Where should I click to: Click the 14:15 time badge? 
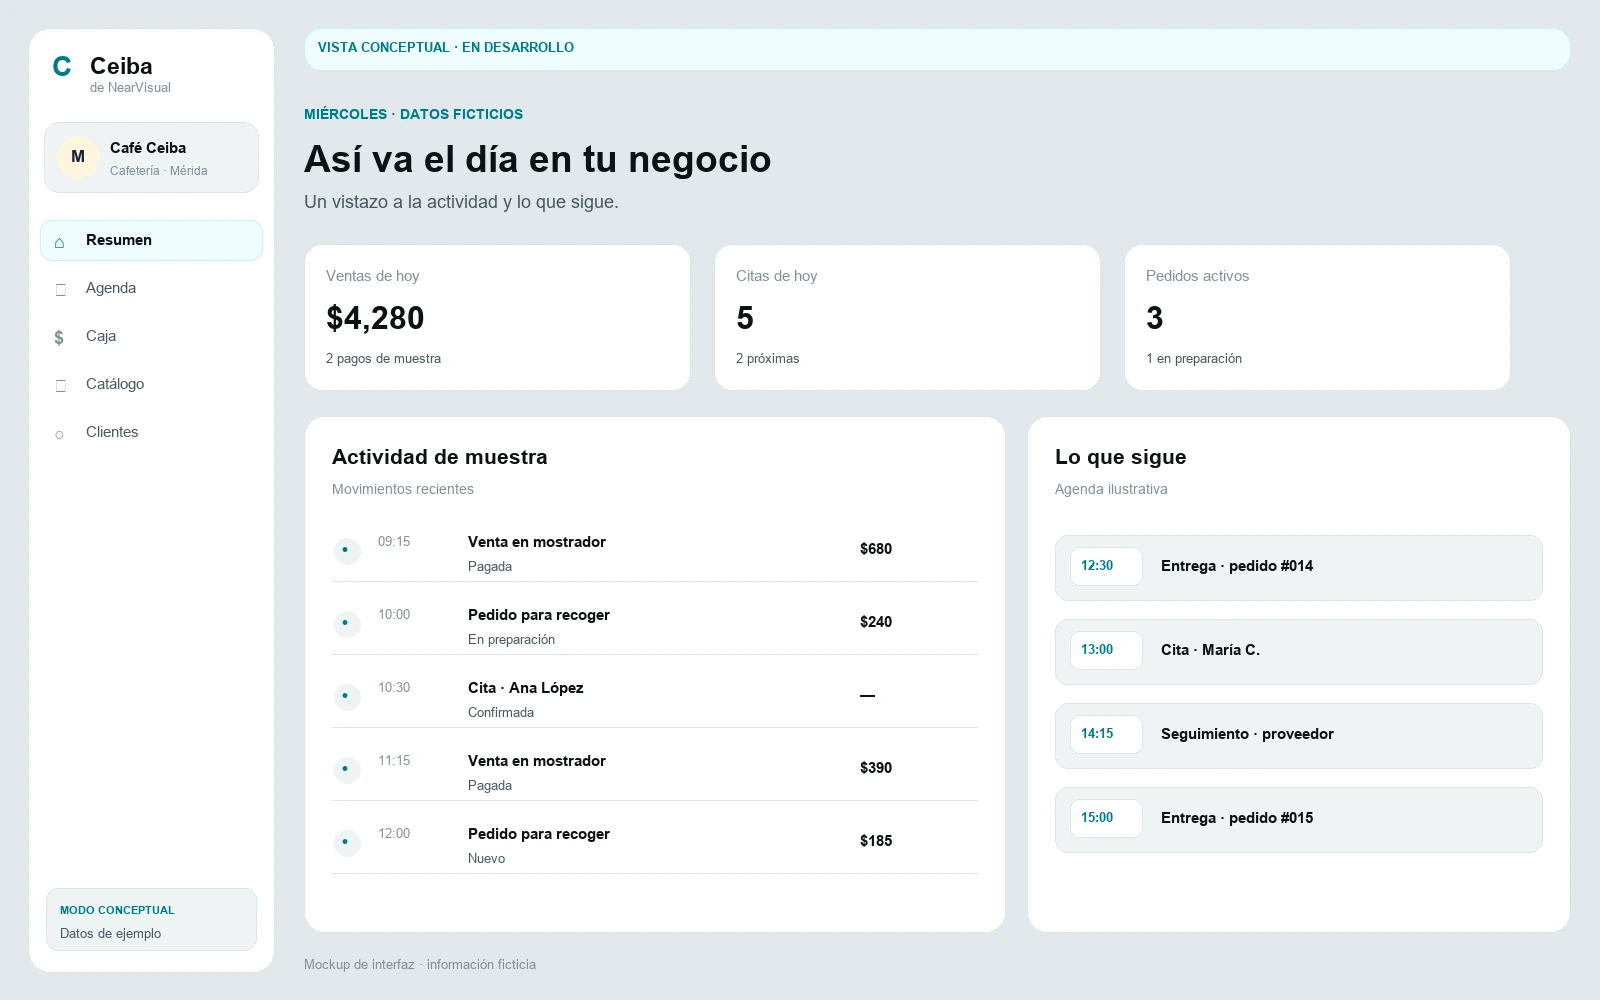coord(1106,734)
